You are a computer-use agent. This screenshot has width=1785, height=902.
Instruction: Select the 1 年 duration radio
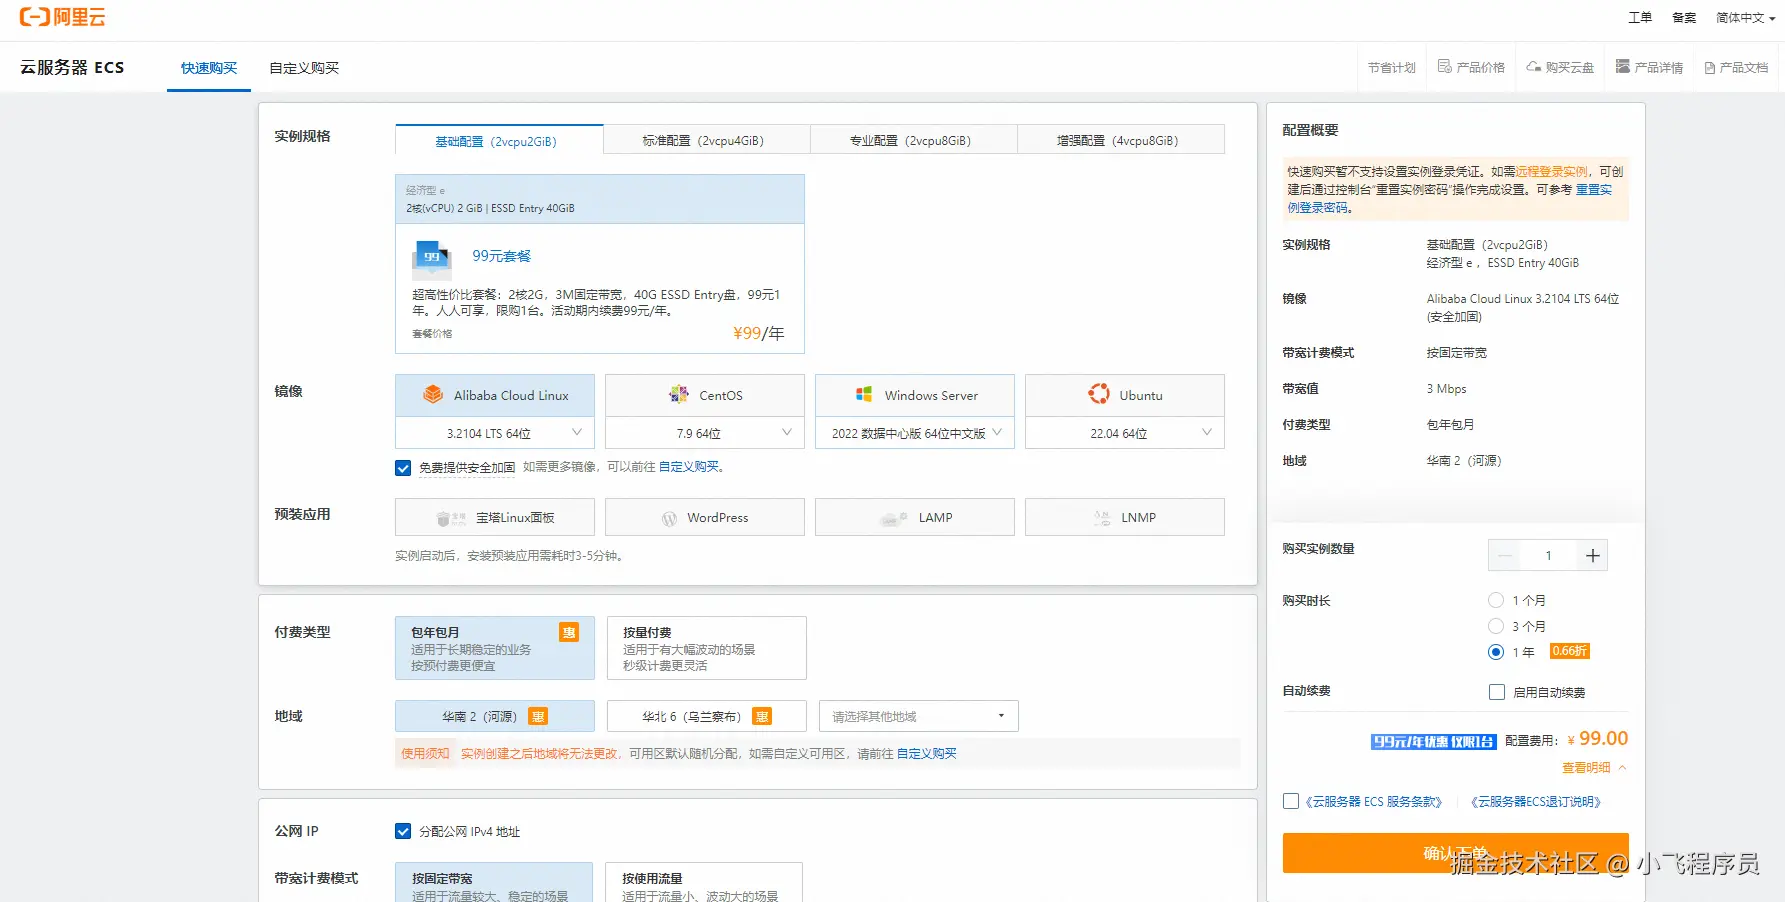point(1496,652)
